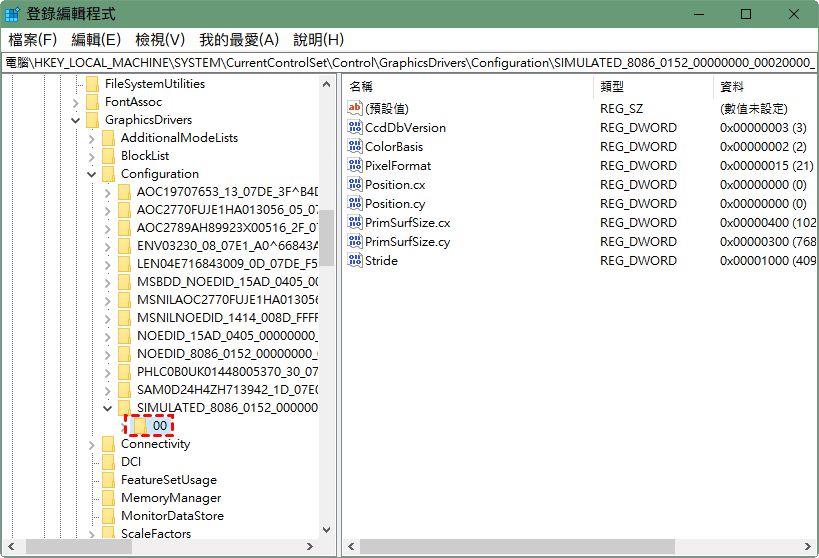The height and width of the screenshot is (558, 819).
Task: Select the PrimSurfSize.cx value
Action: [x=407, y=223]
